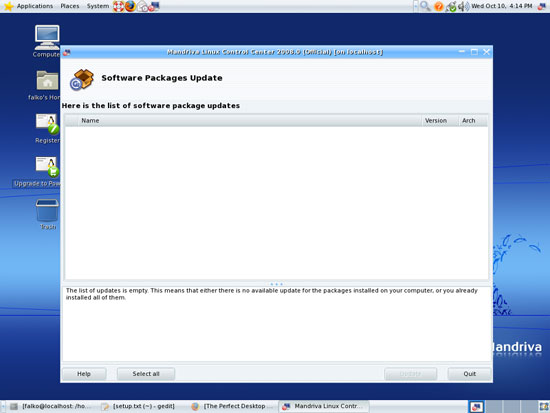Click the window menu icon in title bar
This screenshot has width=550, height=413.
(x=67, y=52)
